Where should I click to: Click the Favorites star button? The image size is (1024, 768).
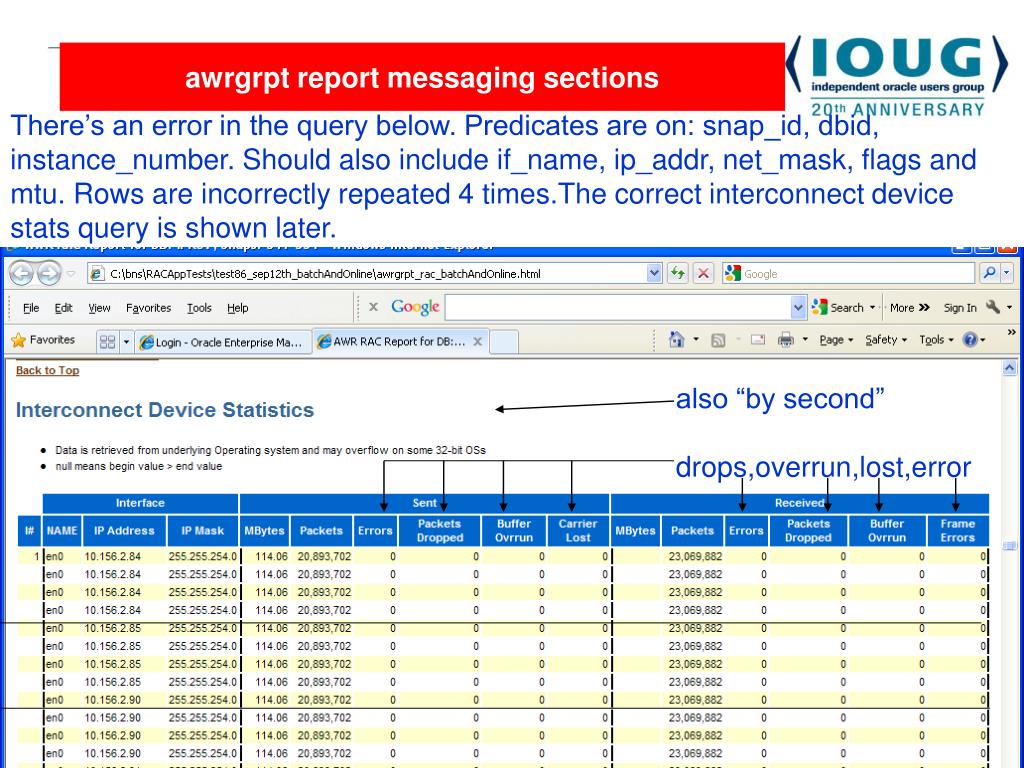(43, 340)
